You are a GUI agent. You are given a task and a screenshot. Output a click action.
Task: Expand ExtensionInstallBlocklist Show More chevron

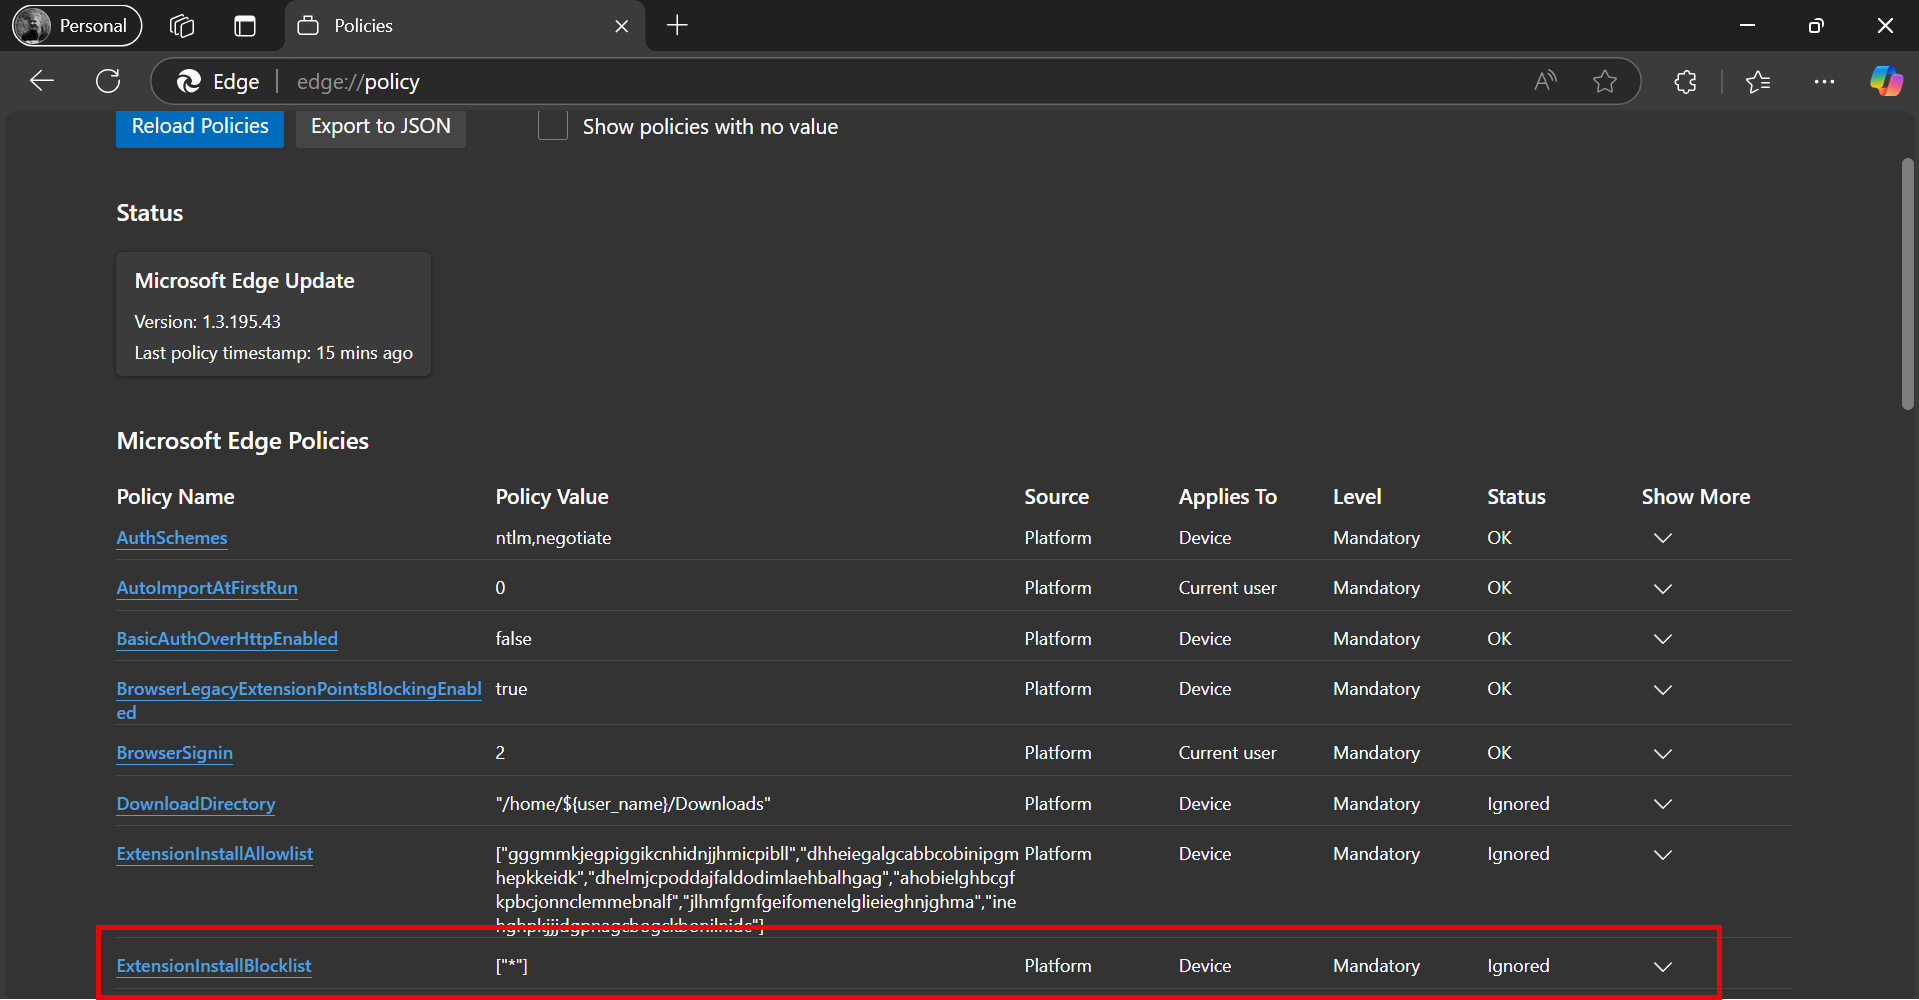click(x=1662, y=966)
